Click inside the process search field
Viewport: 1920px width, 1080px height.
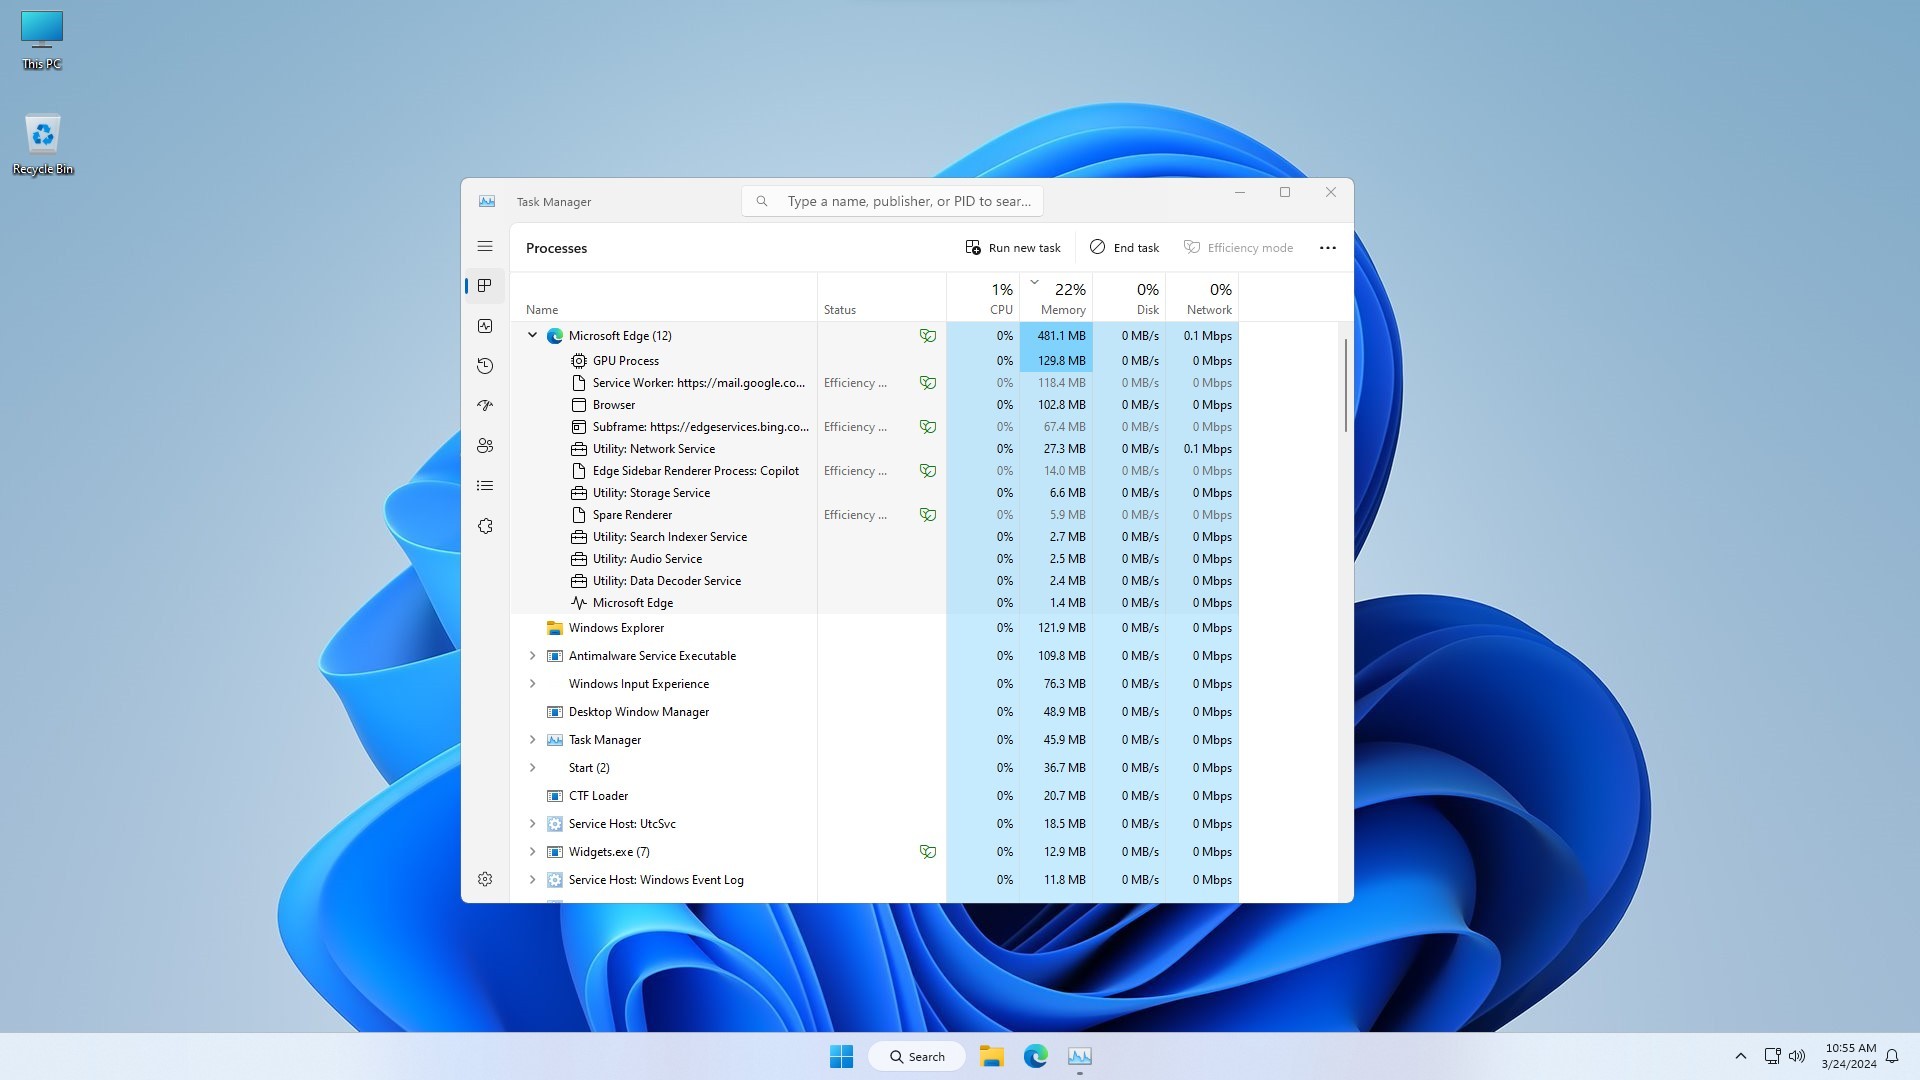(x=892, y=200)
